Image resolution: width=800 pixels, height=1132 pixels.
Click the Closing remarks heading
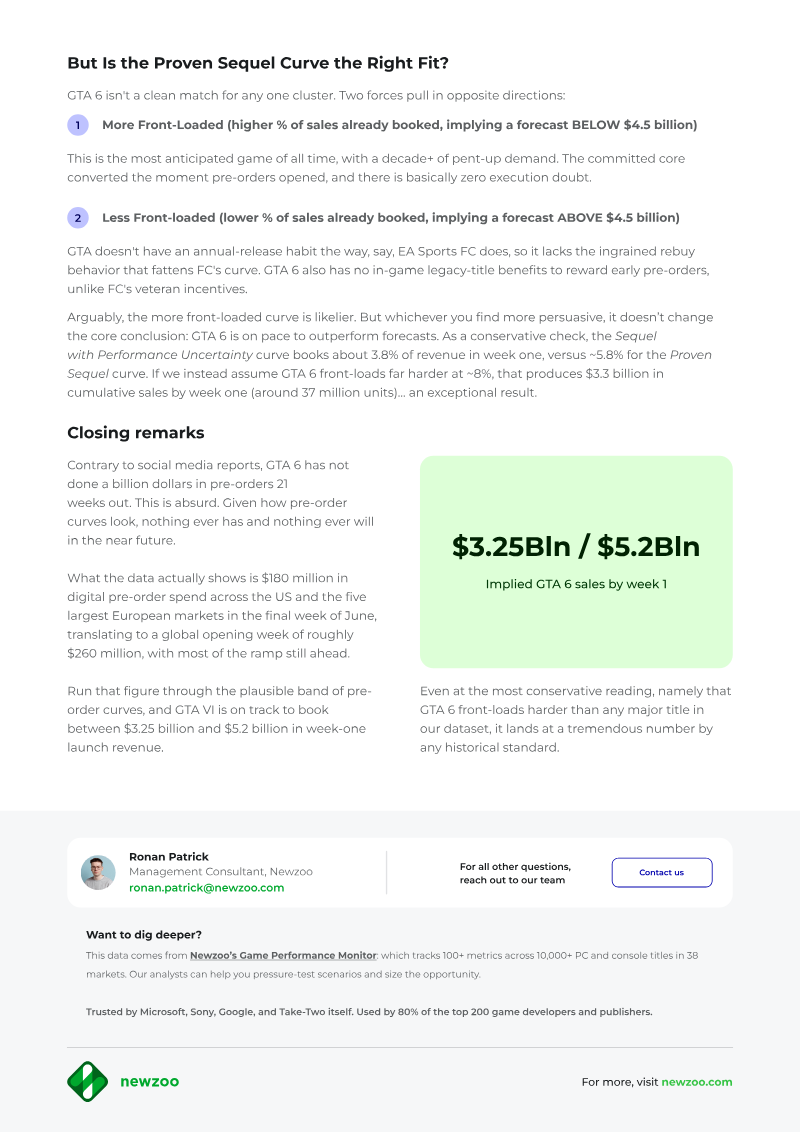(136, 432)
